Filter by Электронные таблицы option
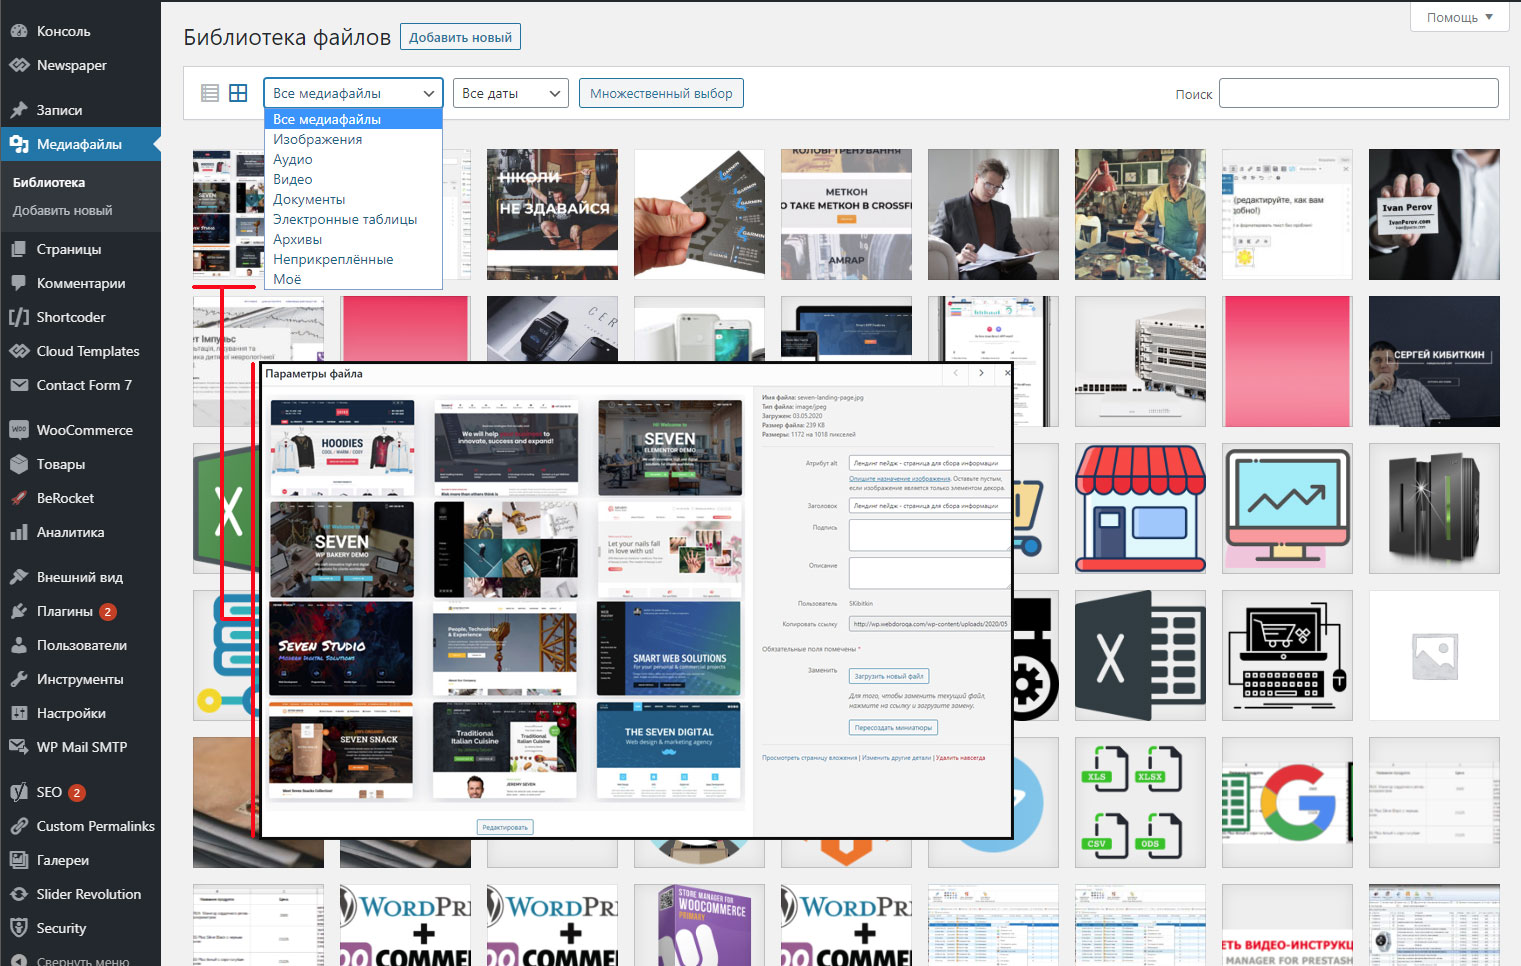The width and height of the screenshot is (1521, 966). coord(353,219)
